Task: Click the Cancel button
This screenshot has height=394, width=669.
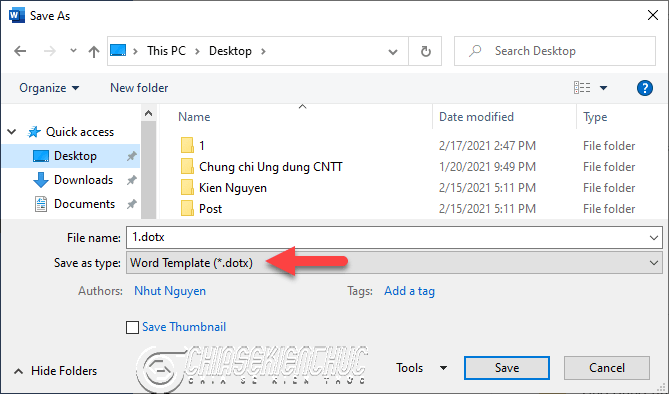Action: coord(607,368)
